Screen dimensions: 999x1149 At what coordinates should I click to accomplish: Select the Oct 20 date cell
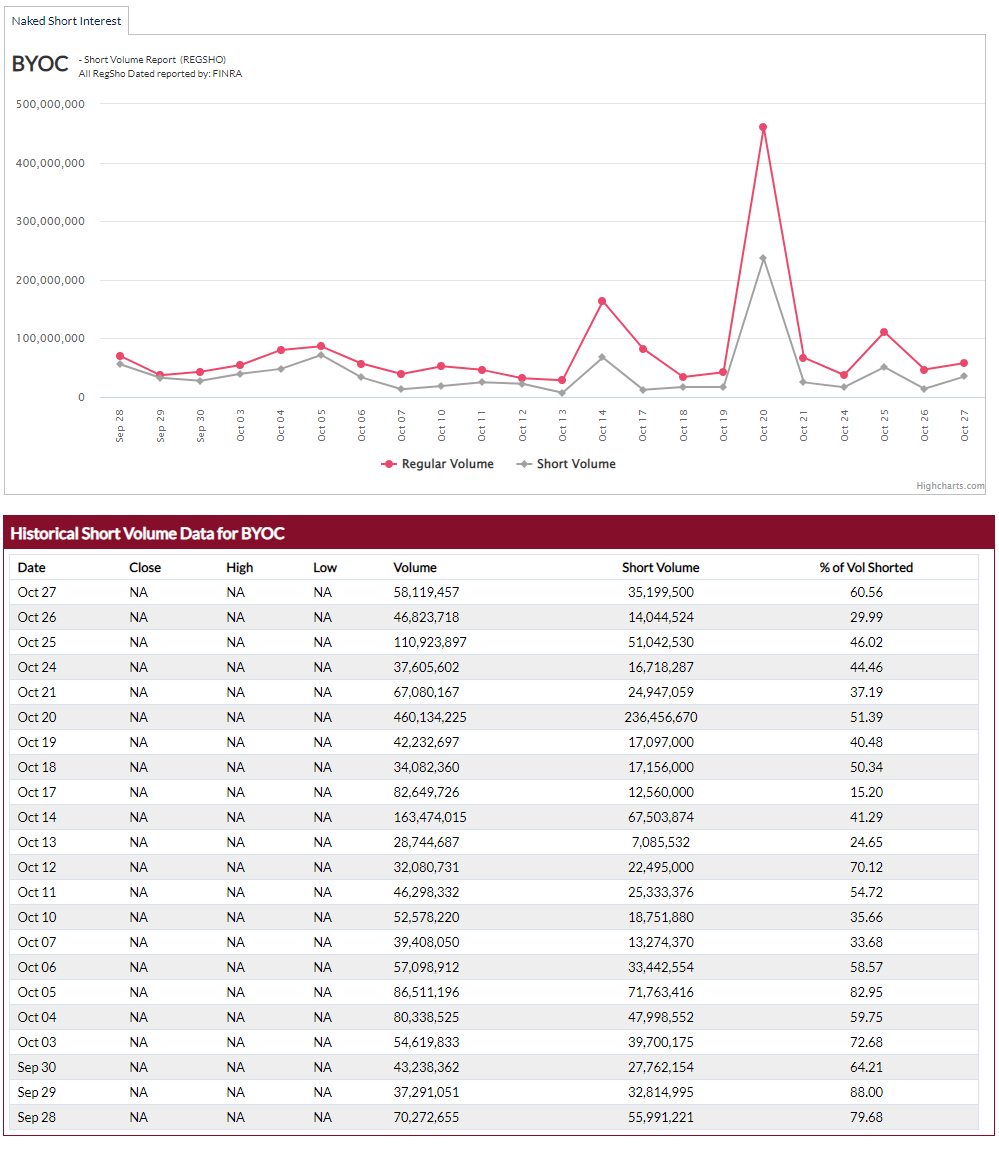[37, 717]
